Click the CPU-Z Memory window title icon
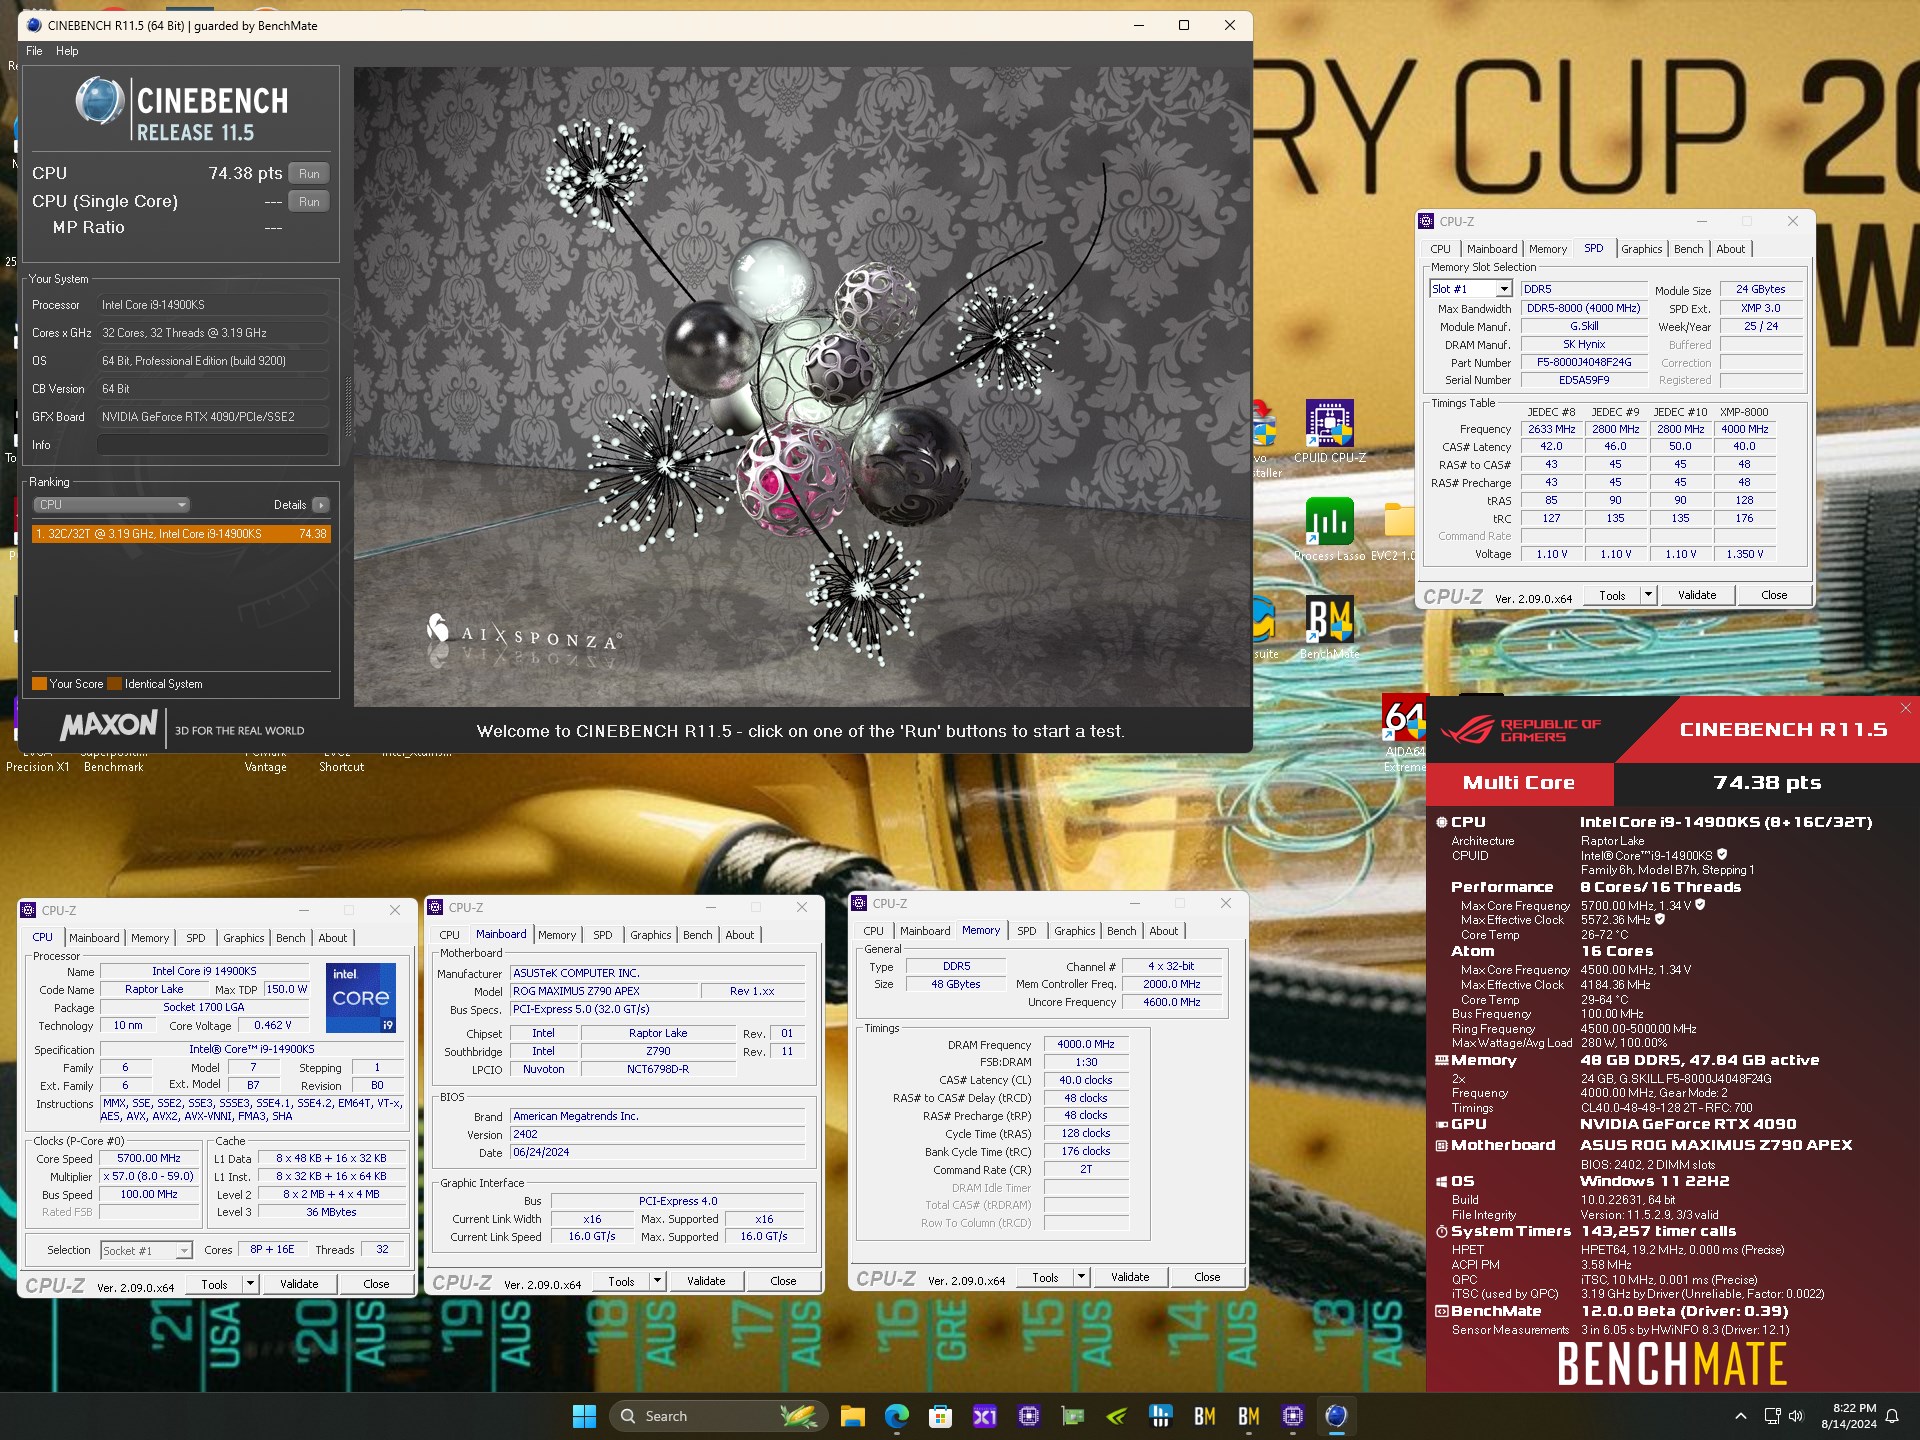Screen dimensions: 1920x1440 tap(859, 903)
